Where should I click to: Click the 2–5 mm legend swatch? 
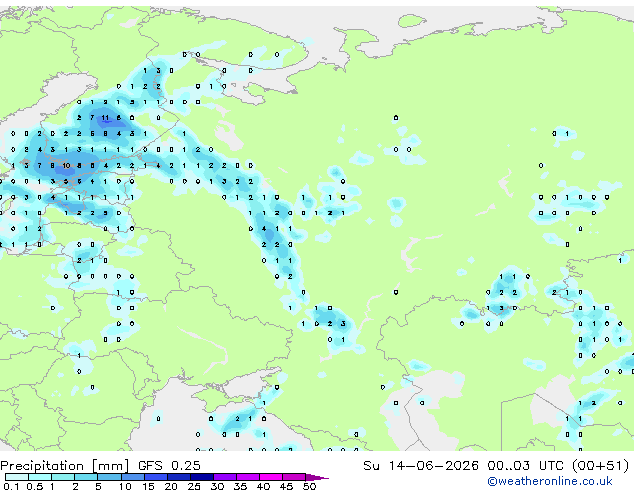point(86,477)
